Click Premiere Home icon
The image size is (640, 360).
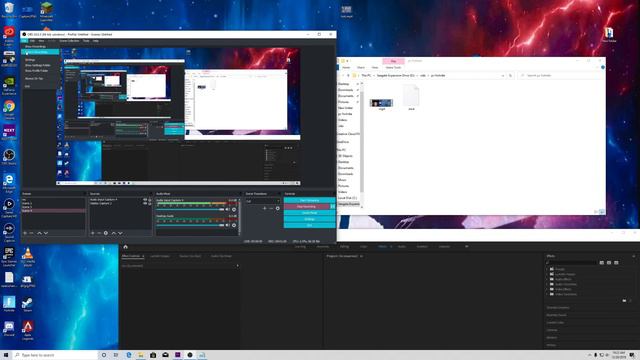click(125, 247)
